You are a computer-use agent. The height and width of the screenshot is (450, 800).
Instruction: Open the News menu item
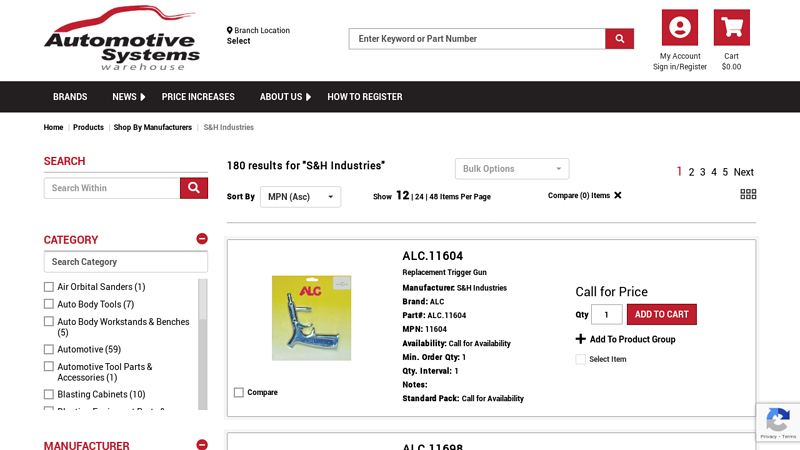click(124, 97)
